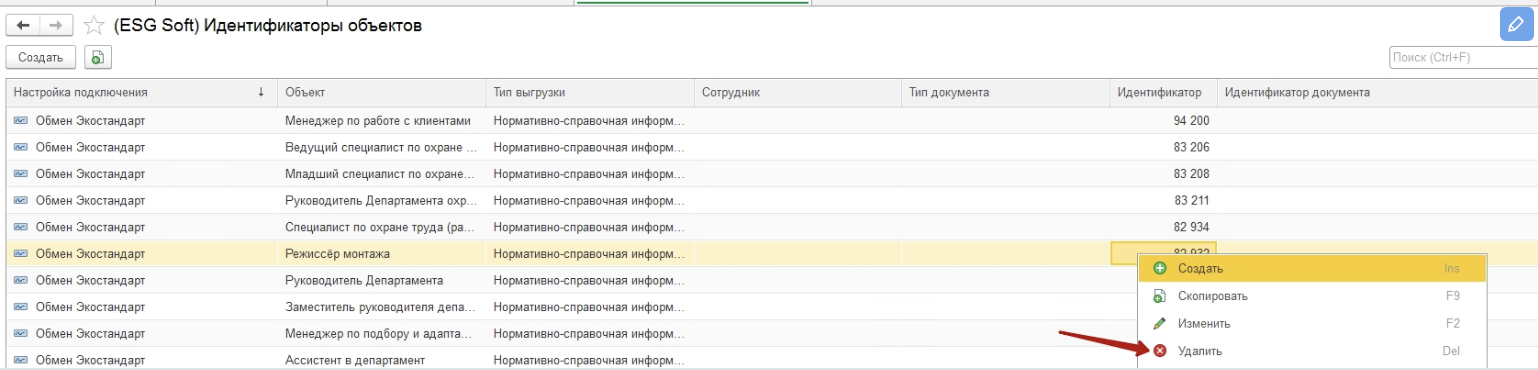Click Обмен Экостандарт in Ассистент в департамент row
The image size is (1538, 370).
[x=90, y=360]
